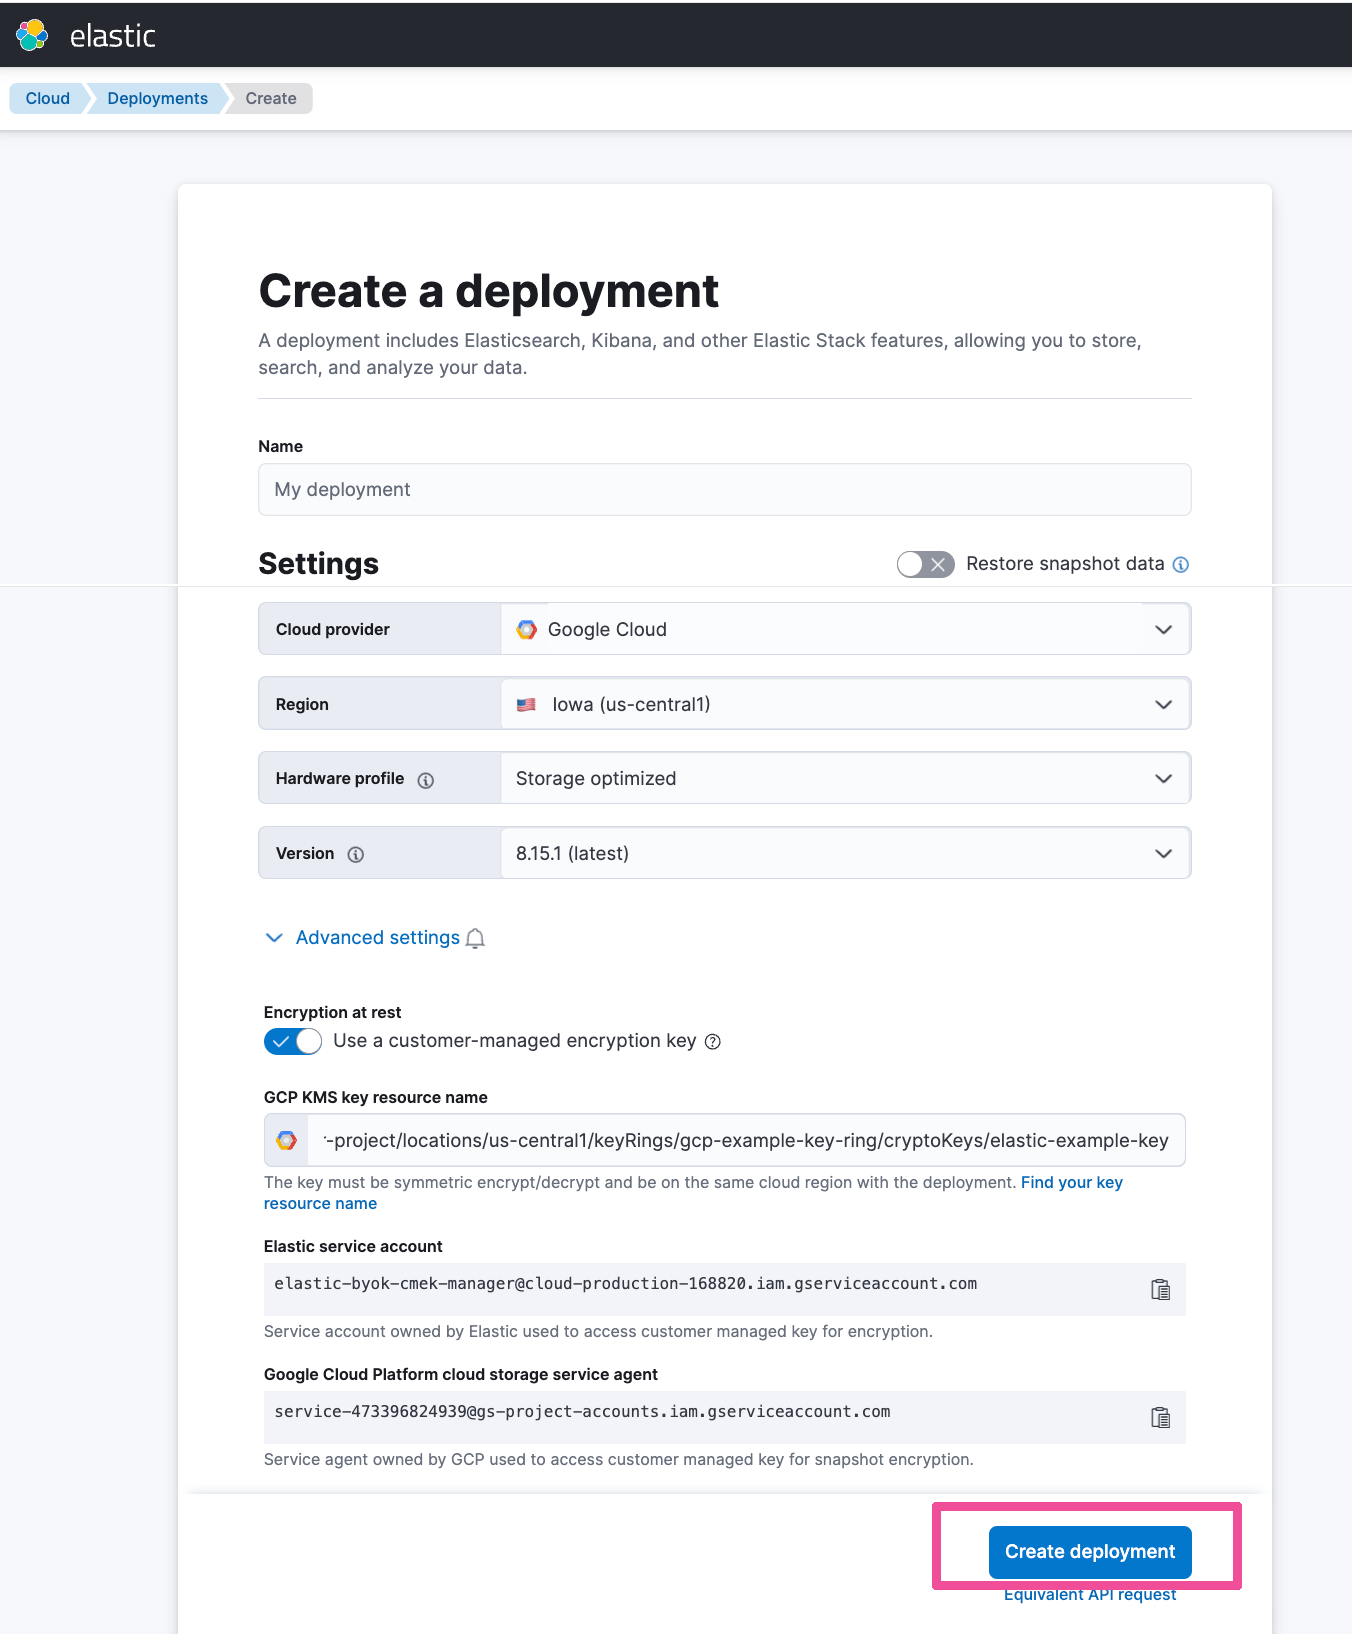Click the Hardware profile info icon

426,780
